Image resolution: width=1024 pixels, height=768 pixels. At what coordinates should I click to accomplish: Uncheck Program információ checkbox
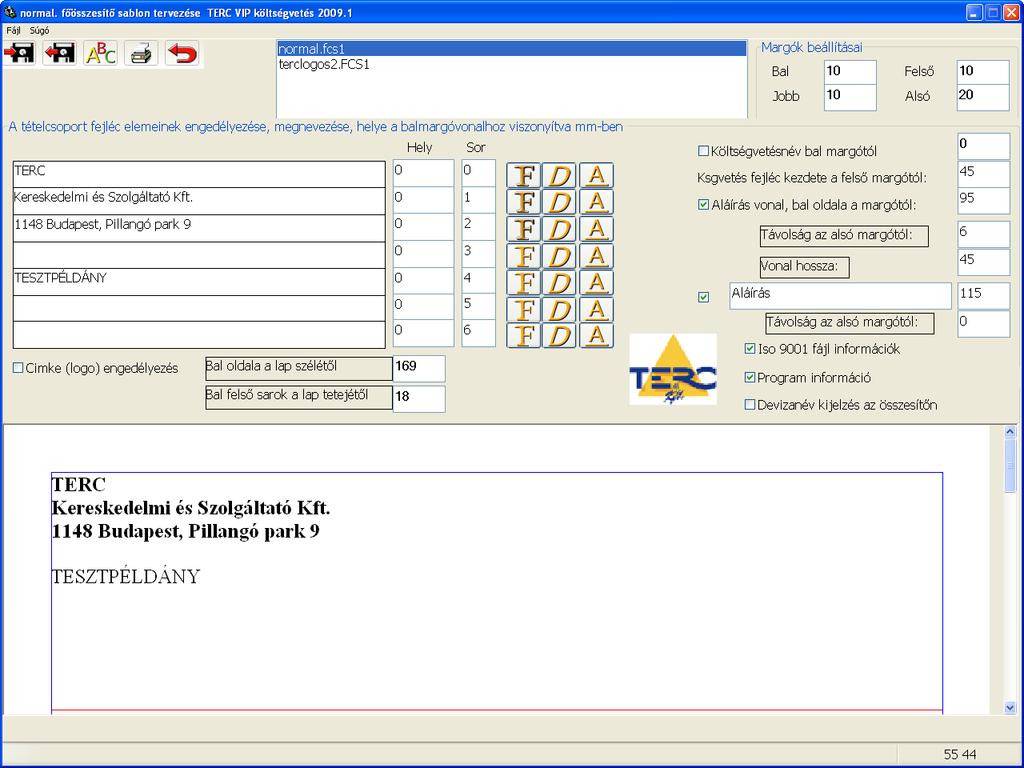point(750,377)
